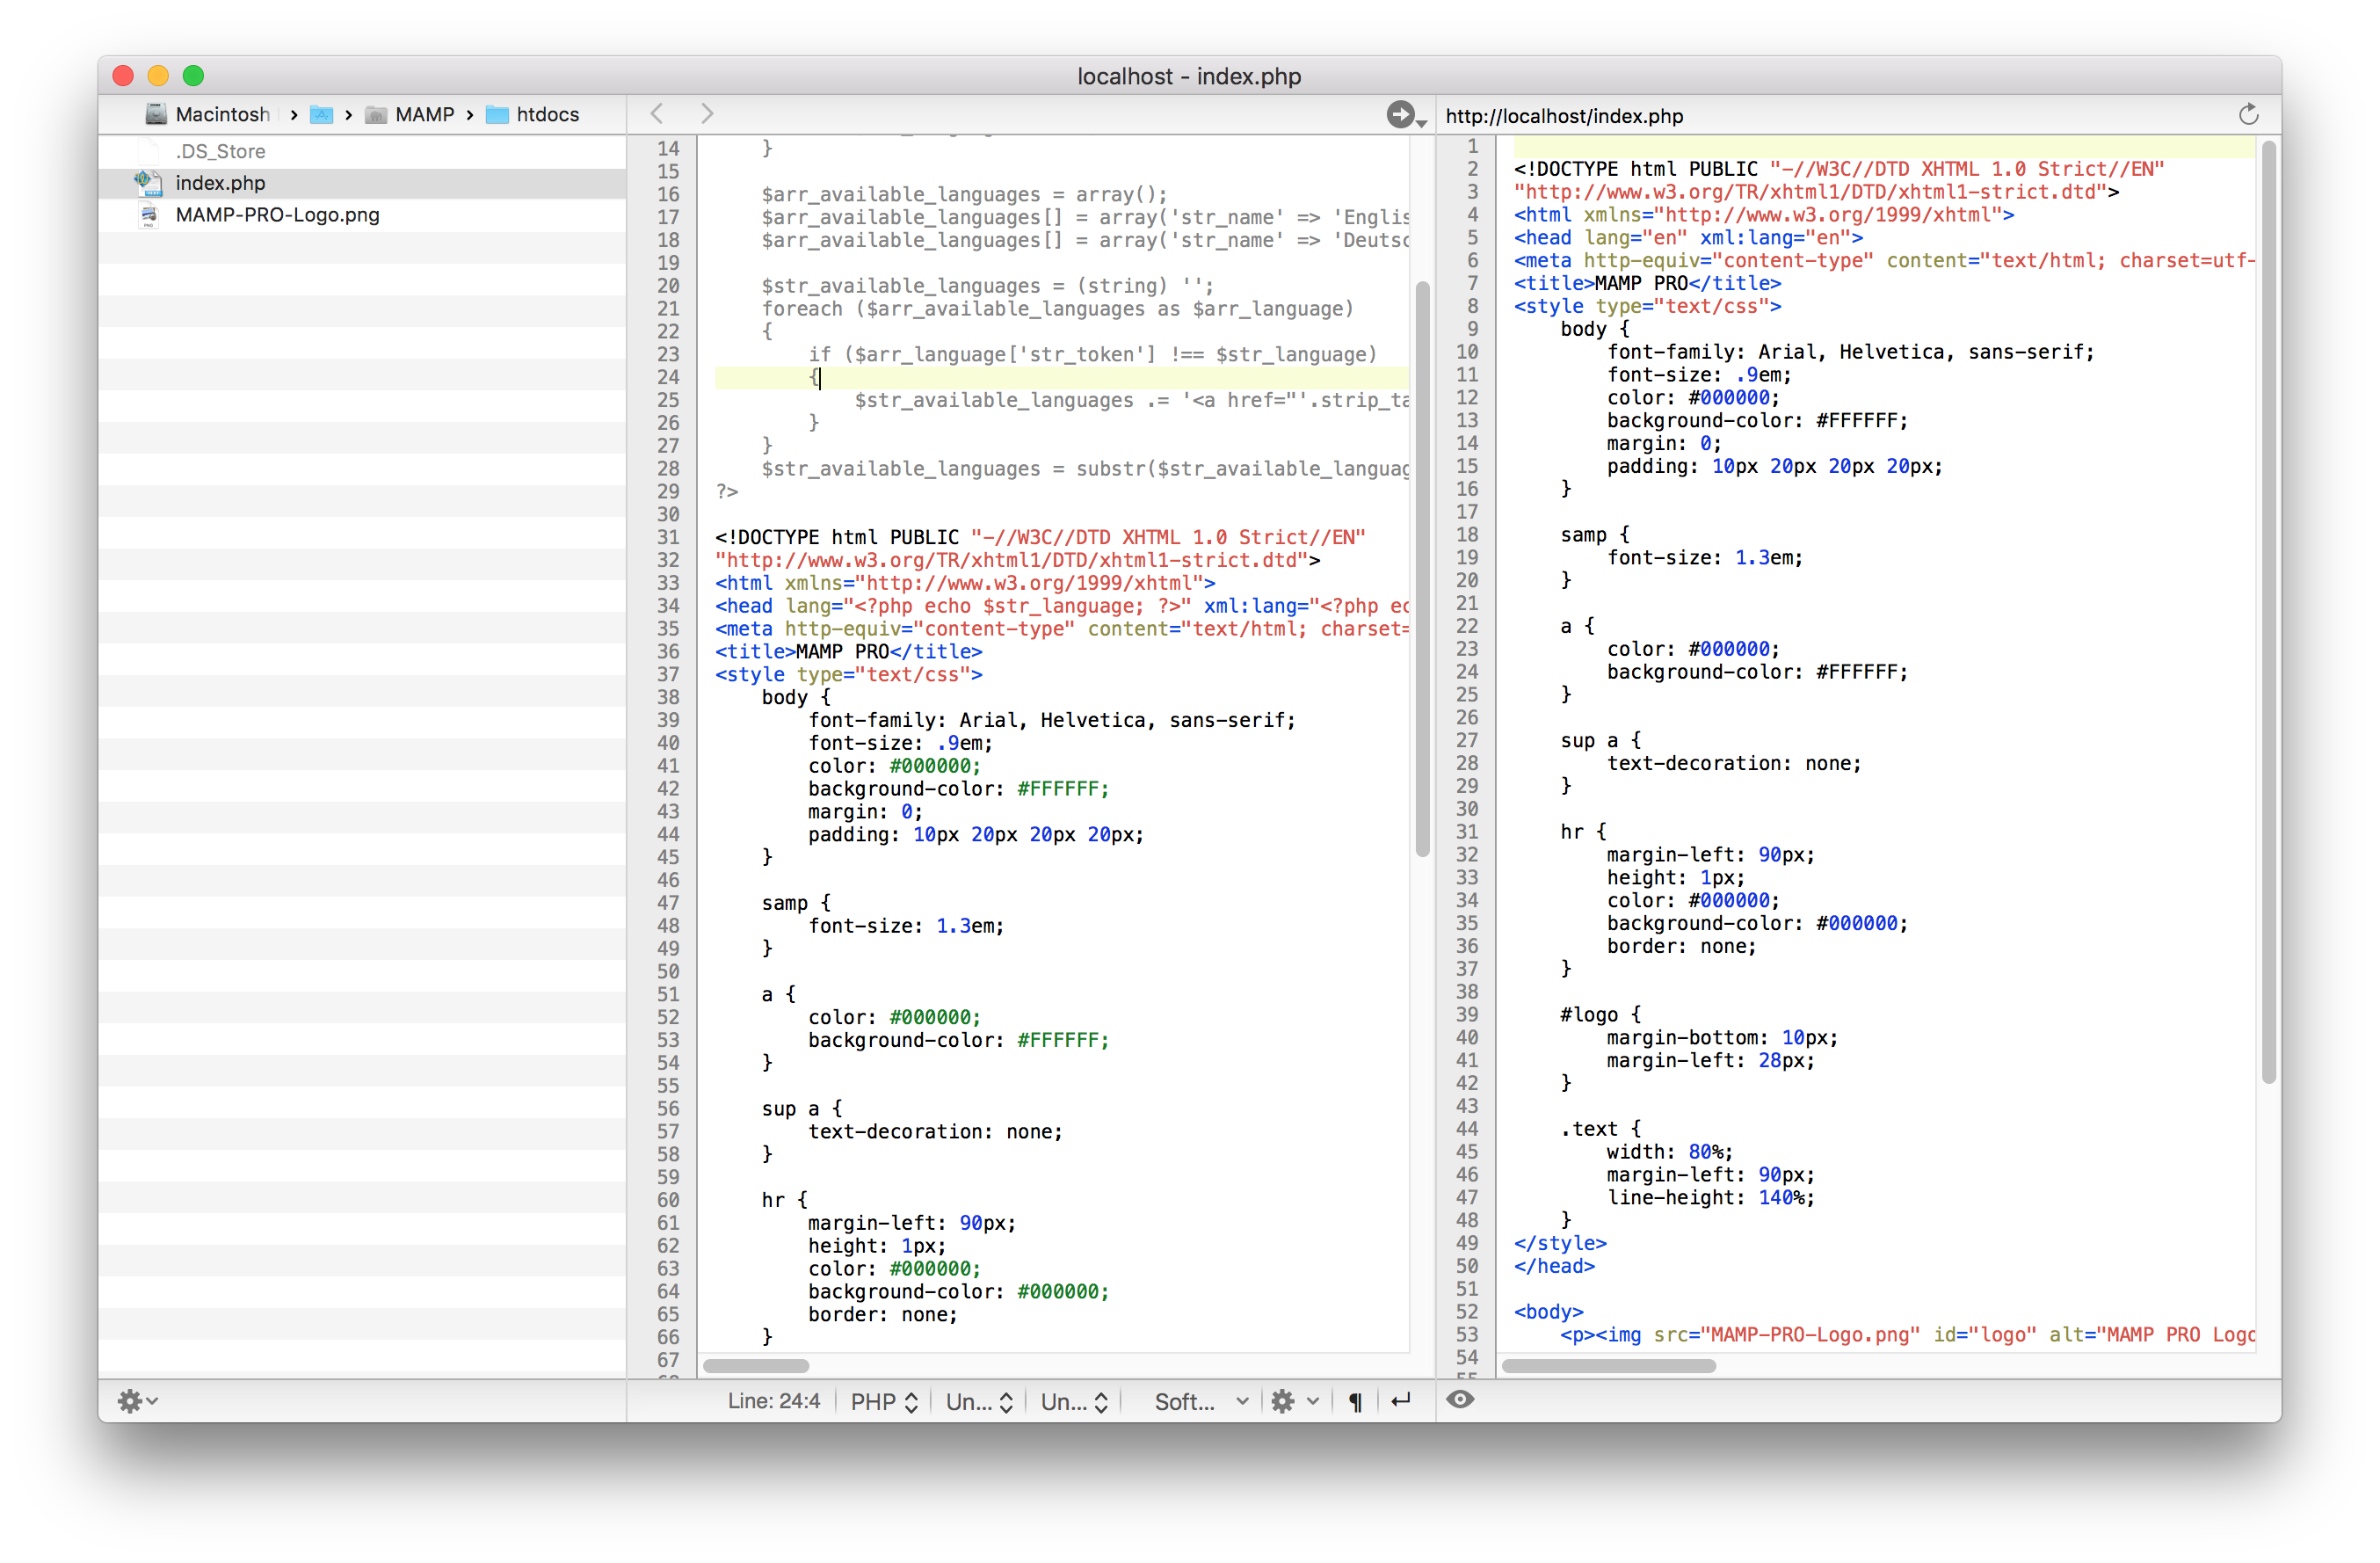Open the second Un... line ending popup
Screen dimensions: 2380x1563
click(1074, 1402)
